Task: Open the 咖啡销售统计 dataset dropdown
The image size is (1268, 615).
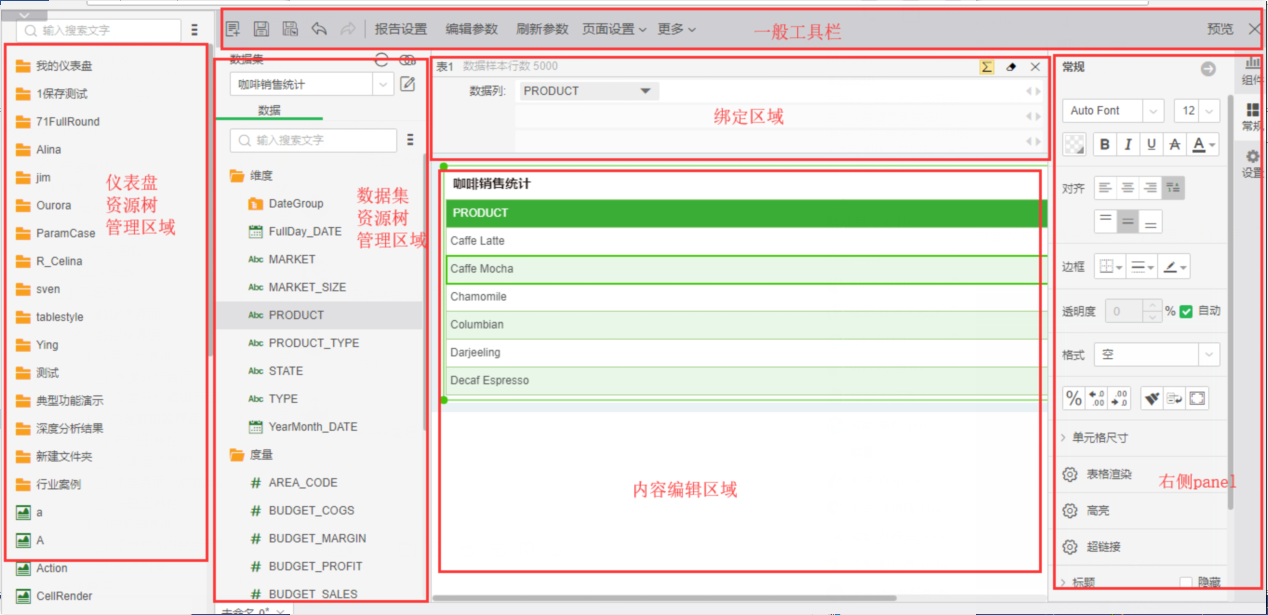Action: tap(383, 85)
